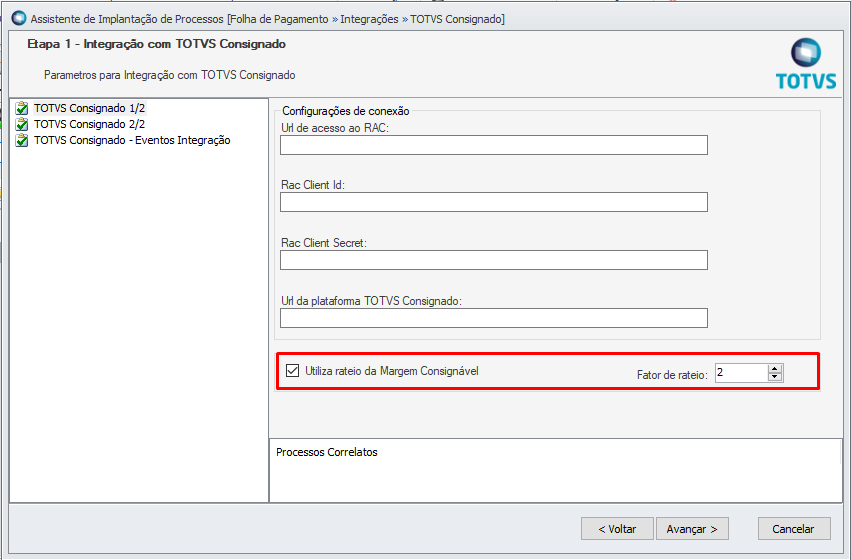Screen dimensions: 851x560
Task: Click the Configurações de conexão group label
Action: pos(346,111)
